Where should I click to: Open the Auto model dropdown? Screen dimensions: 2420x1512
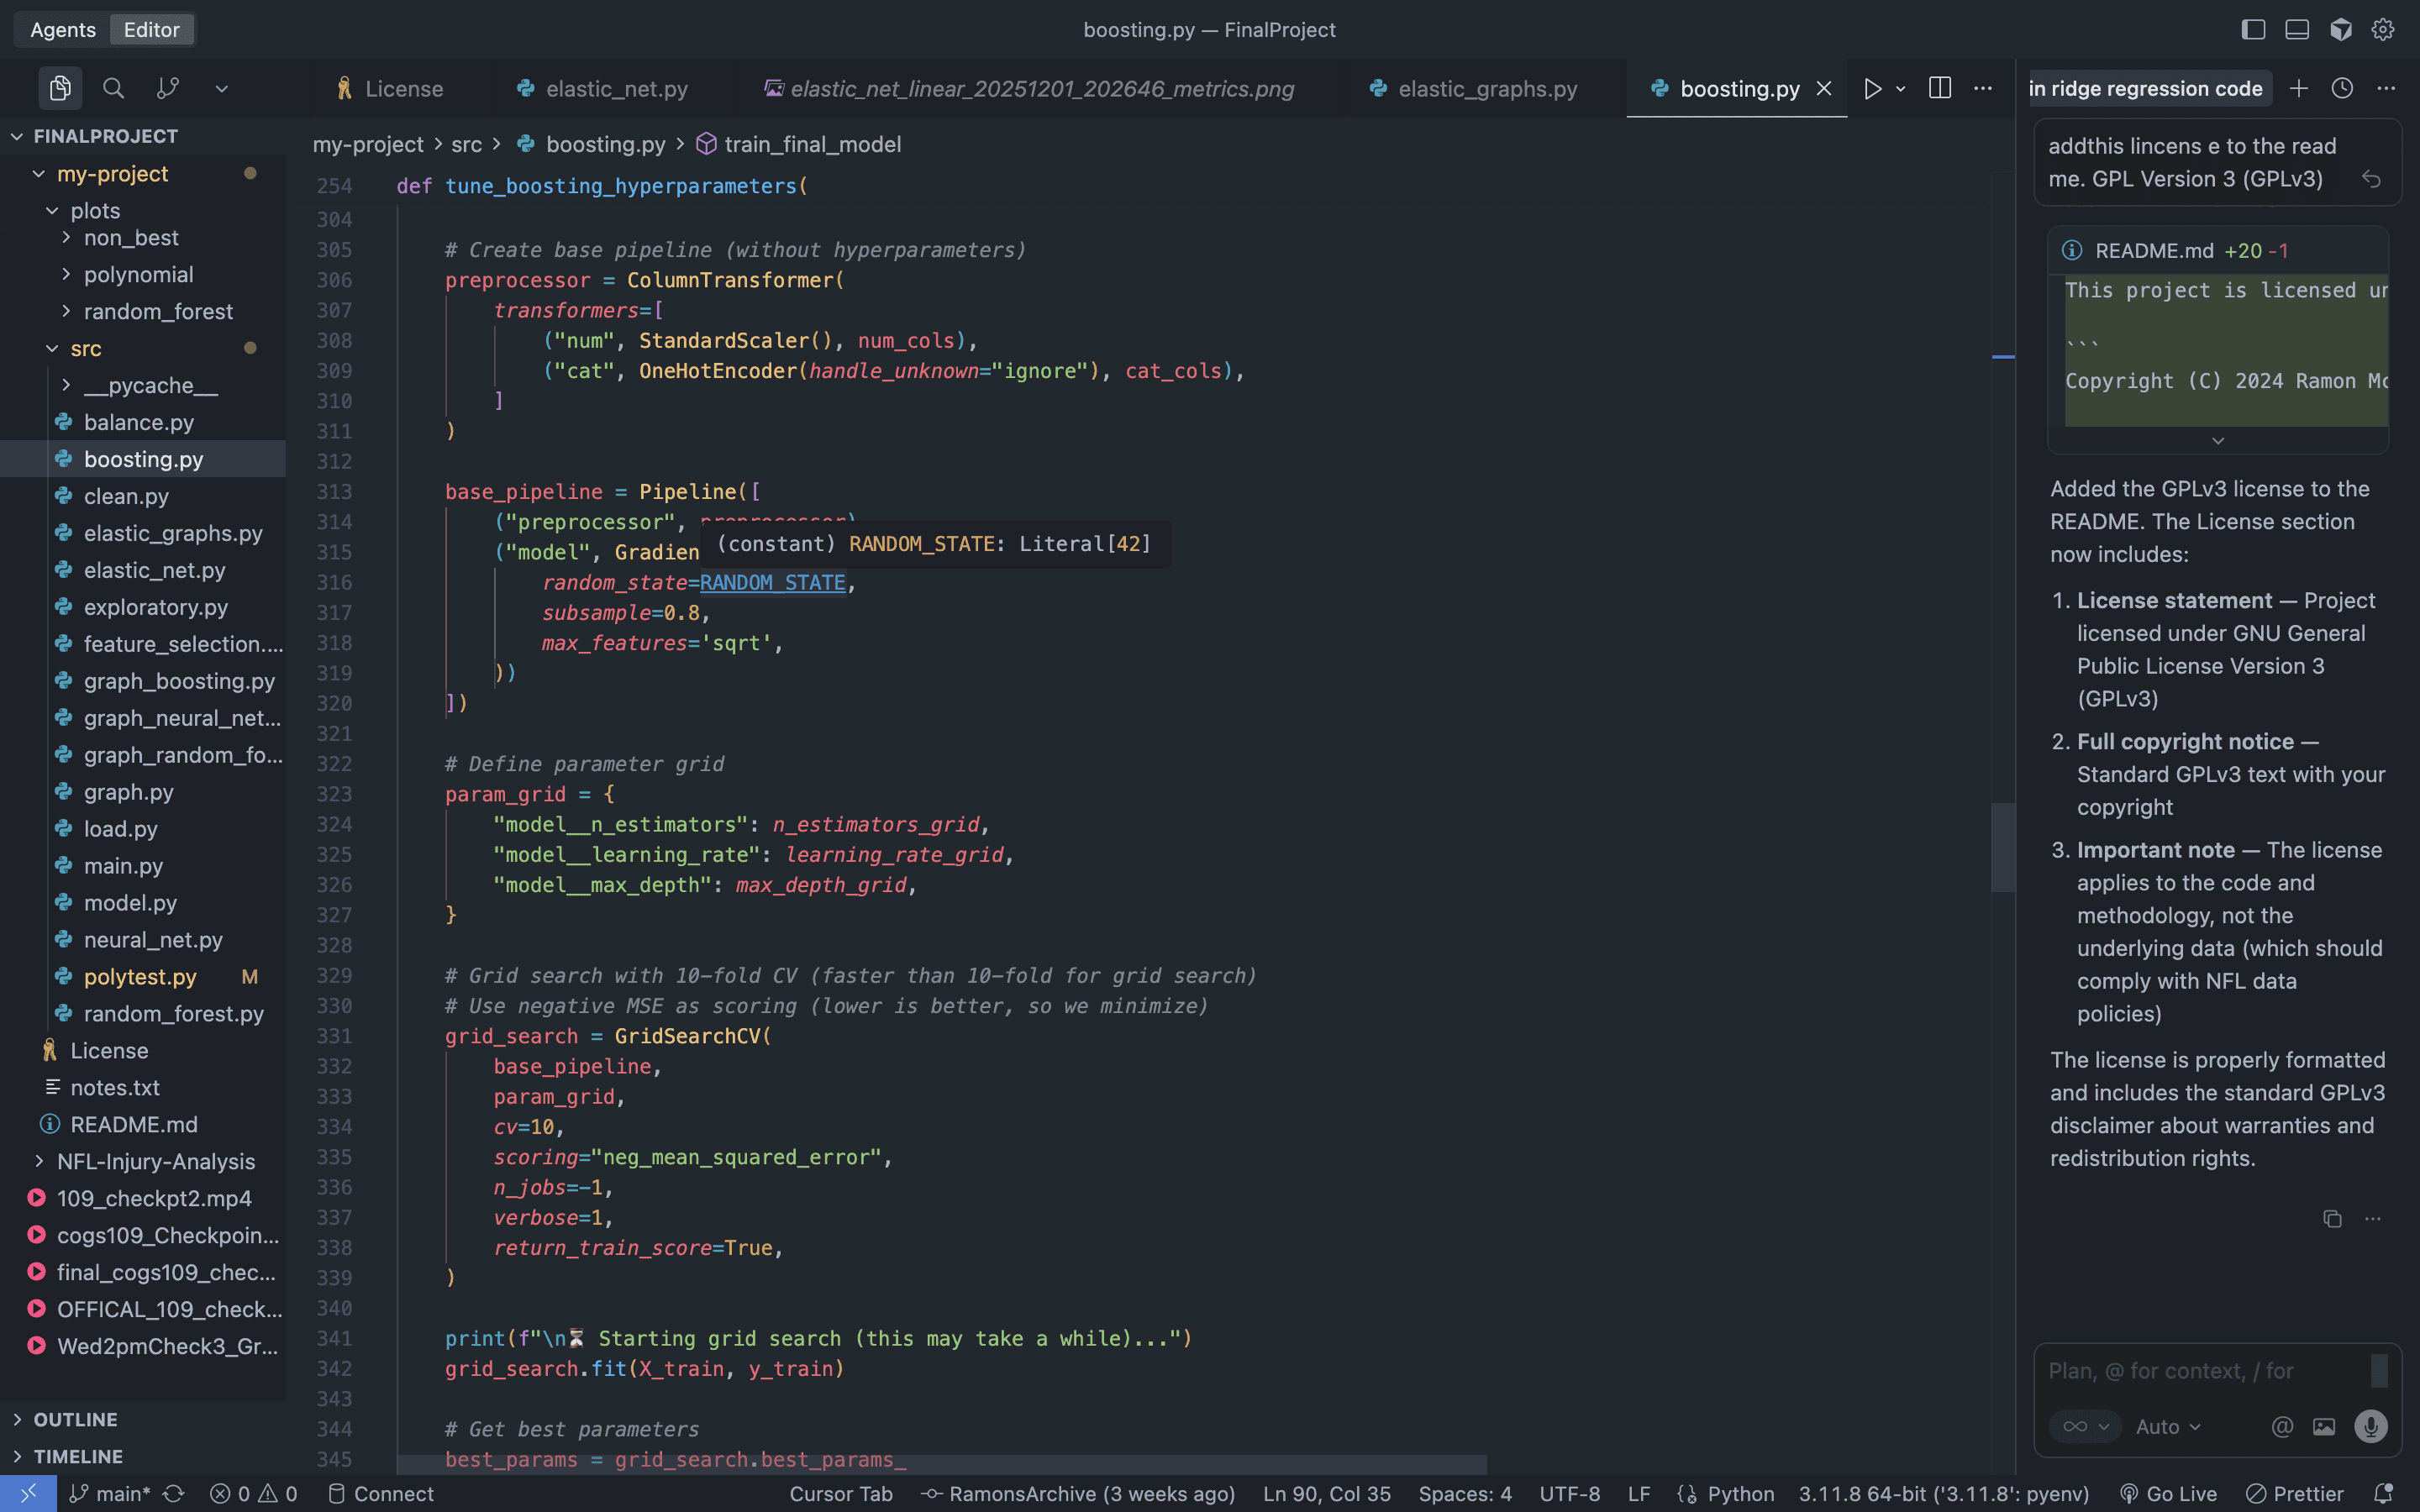[2167, 1427]
